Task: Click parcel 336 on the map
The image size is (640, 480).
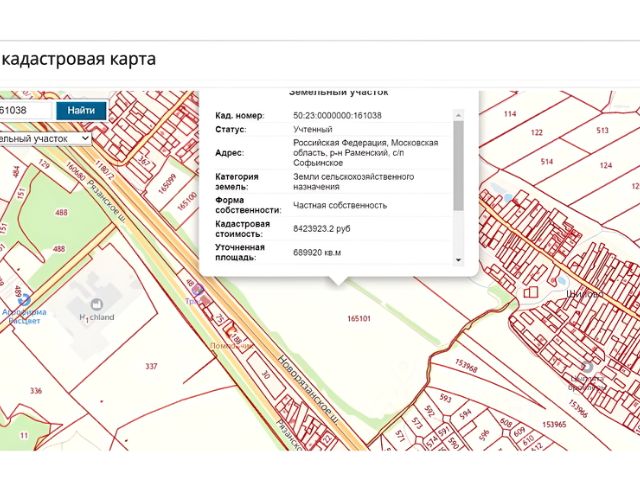Action: click(x=36, y=389)
